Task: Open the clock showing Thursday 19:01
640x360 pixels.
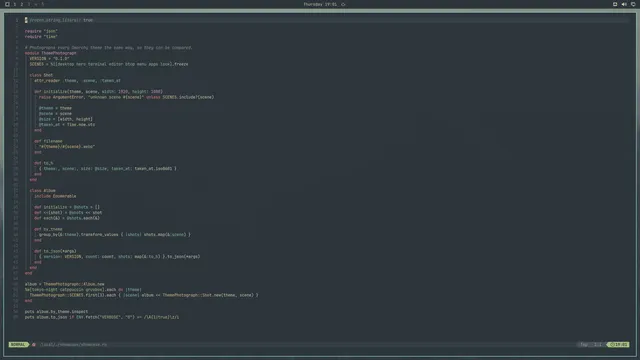Action: (320, 4)
